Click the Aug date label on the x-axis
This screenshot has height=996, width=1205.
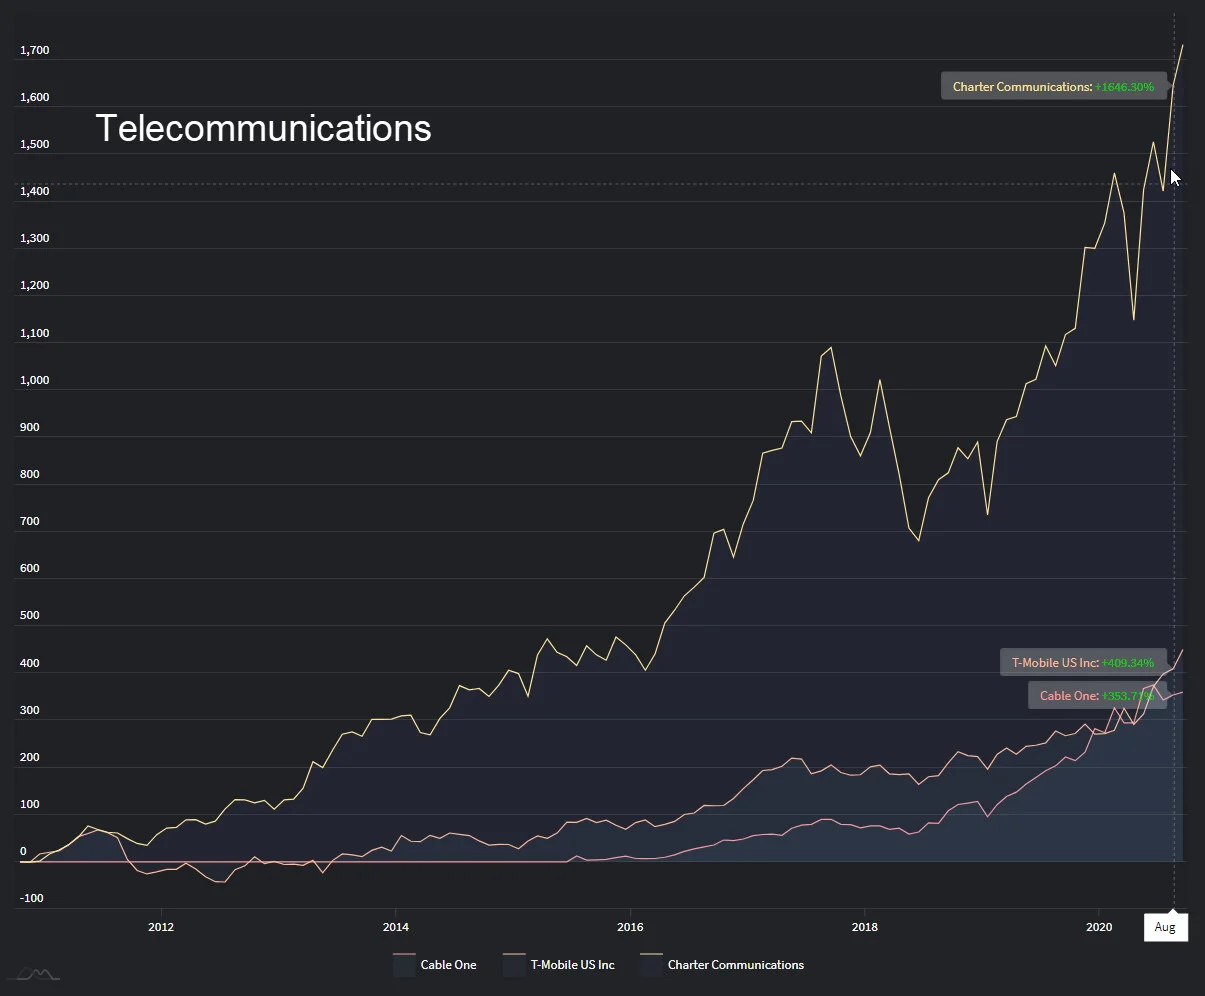[x=1165, y=927]
